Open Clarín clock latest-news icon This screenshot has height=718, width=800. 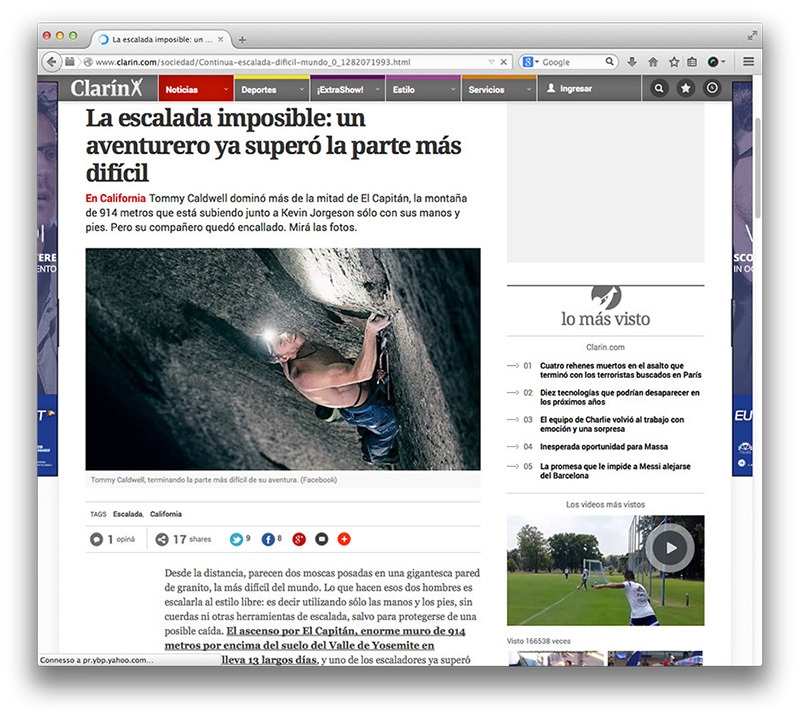[712, 88]
